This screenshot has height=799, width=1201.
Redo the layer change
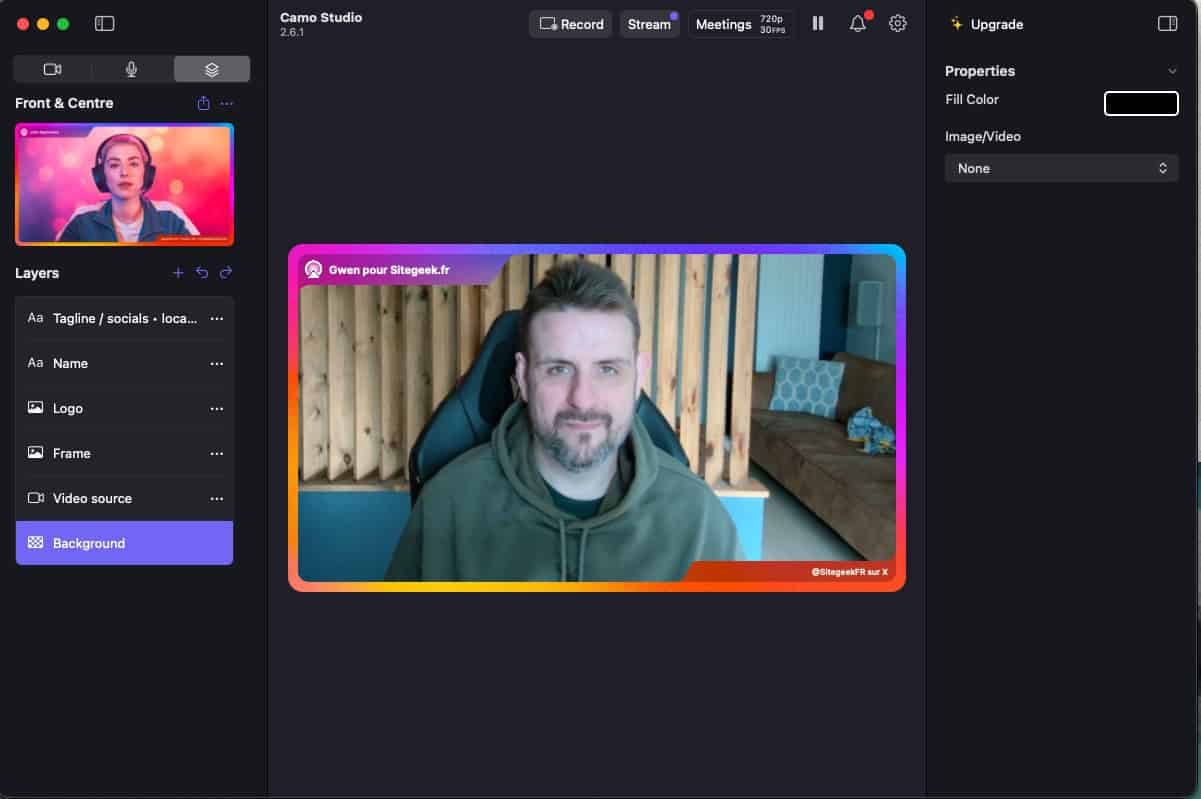tap(226, 273)
